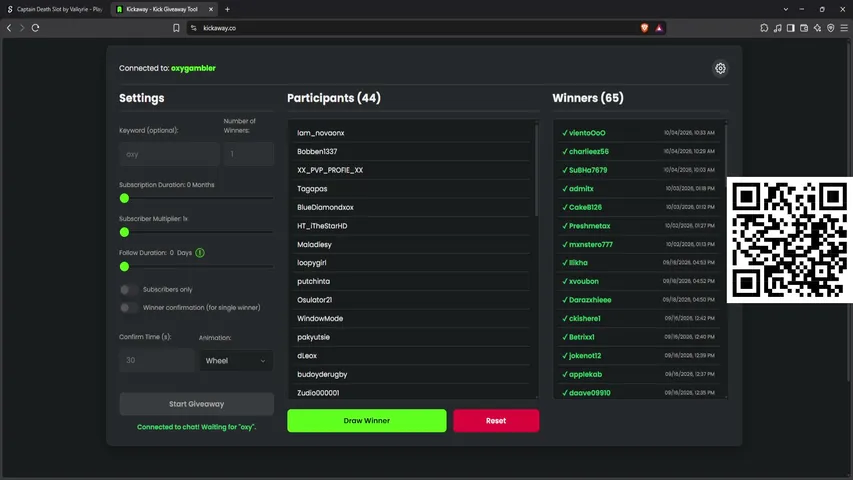Adjust the Subscription Duration slider handle
This screenshot has height=480, width=853.
125,198
